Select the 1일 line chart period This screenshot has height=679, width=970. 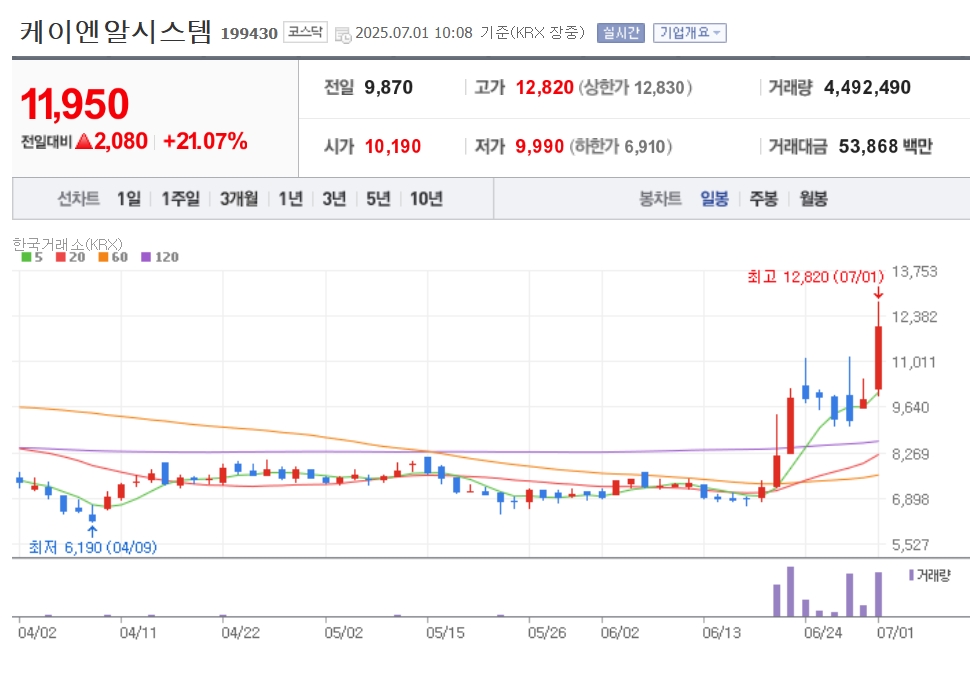[x=129, y=199]
